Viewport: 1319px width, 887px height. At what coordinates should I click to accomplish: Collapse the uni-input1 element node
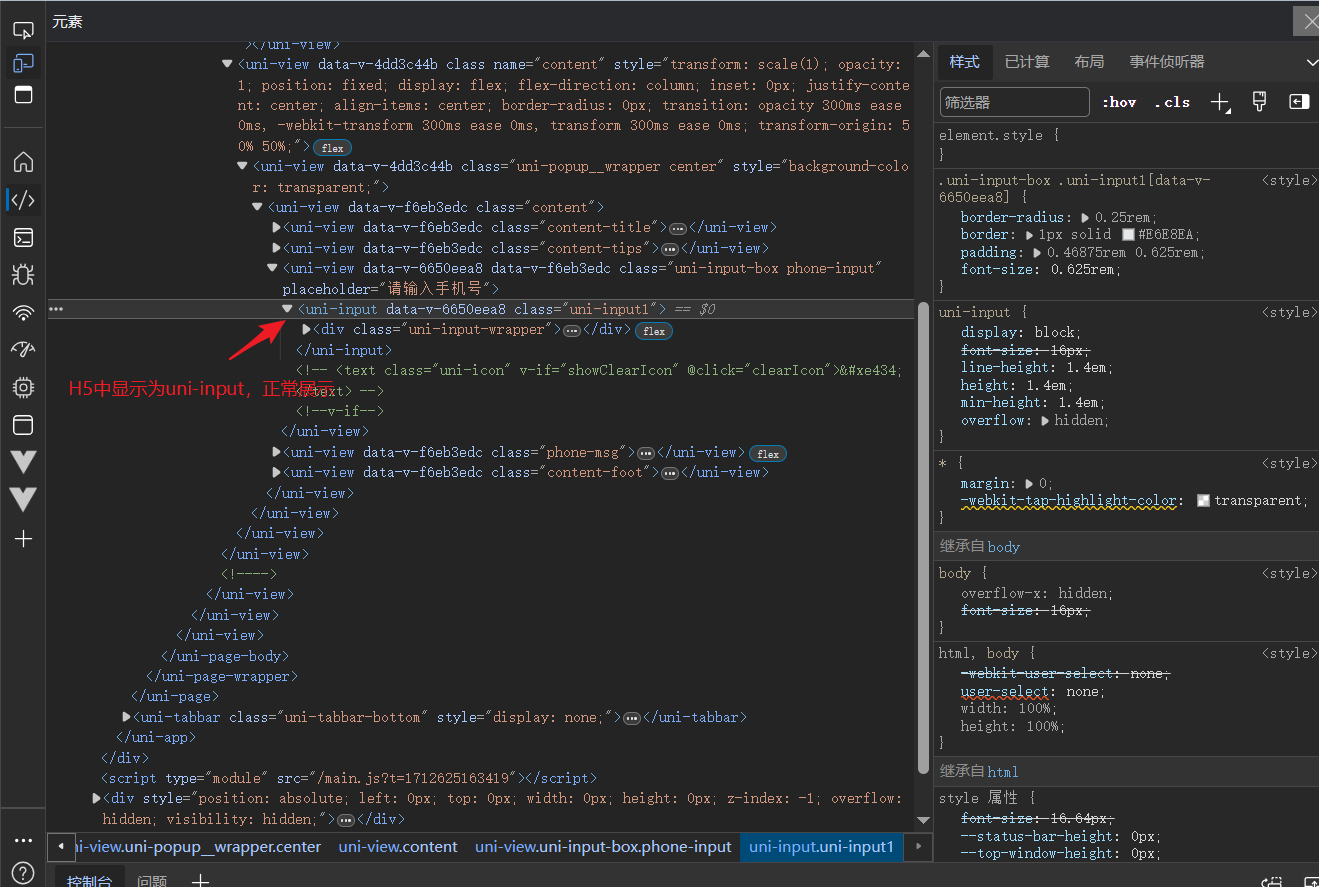[x=288, y=309]
